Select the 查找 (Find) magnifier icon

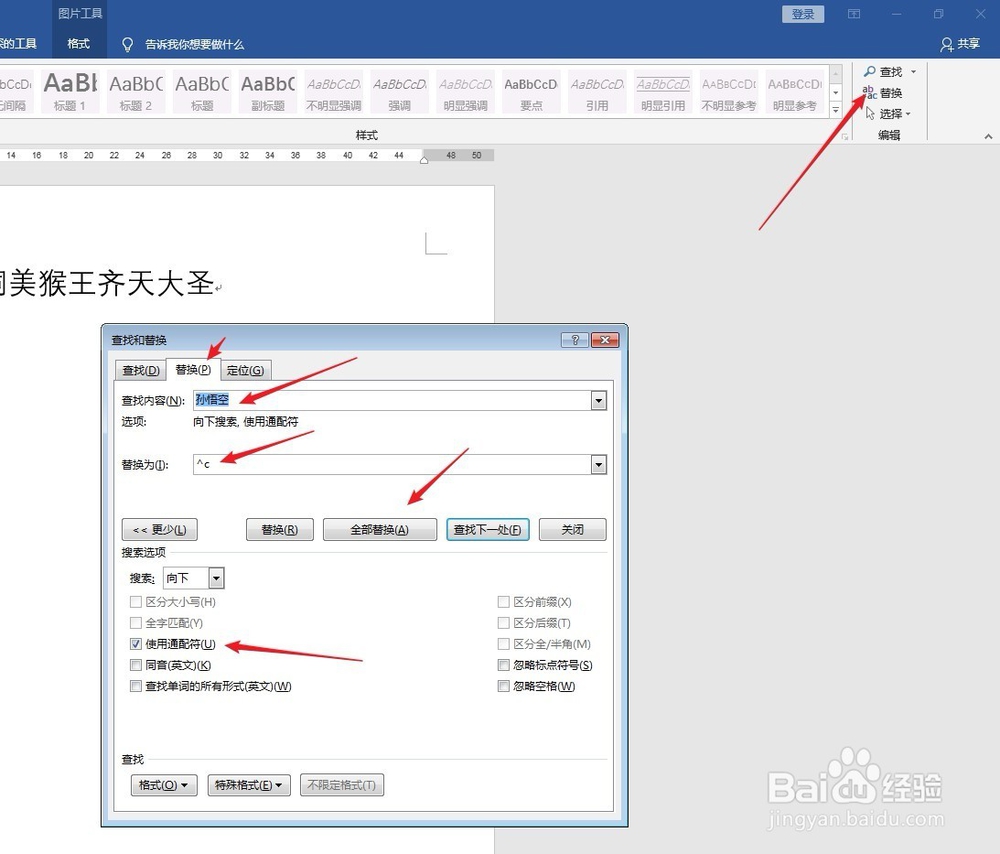point(870,71)
